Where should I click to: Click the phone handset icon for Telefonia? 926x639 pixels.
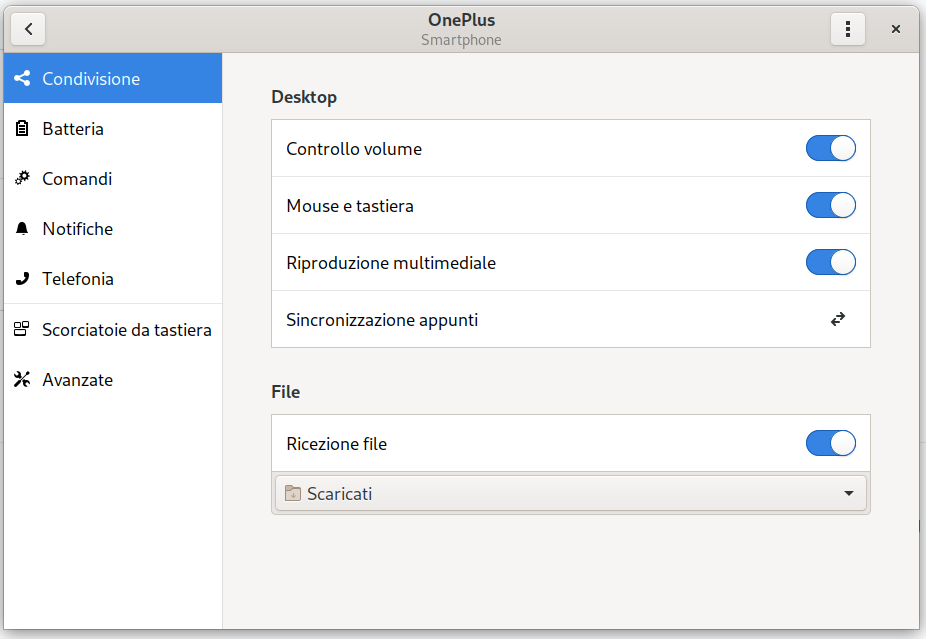[x=22, y=279]
